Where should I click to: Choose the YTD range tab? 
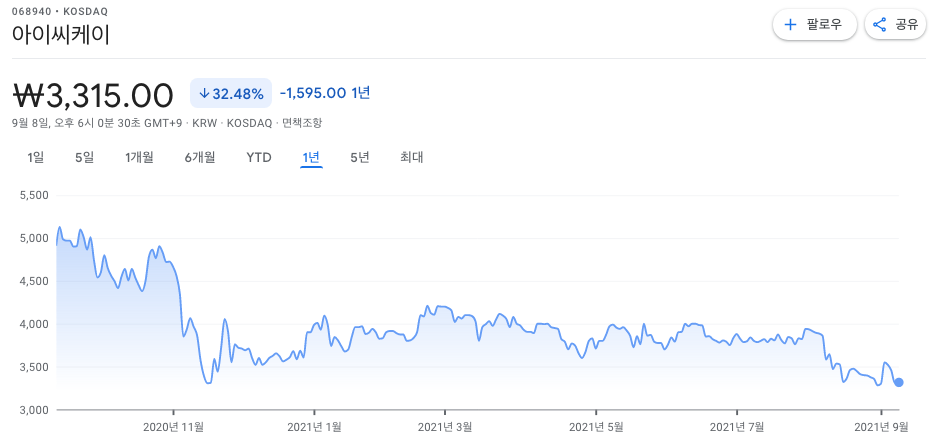[x=259, y=158]
